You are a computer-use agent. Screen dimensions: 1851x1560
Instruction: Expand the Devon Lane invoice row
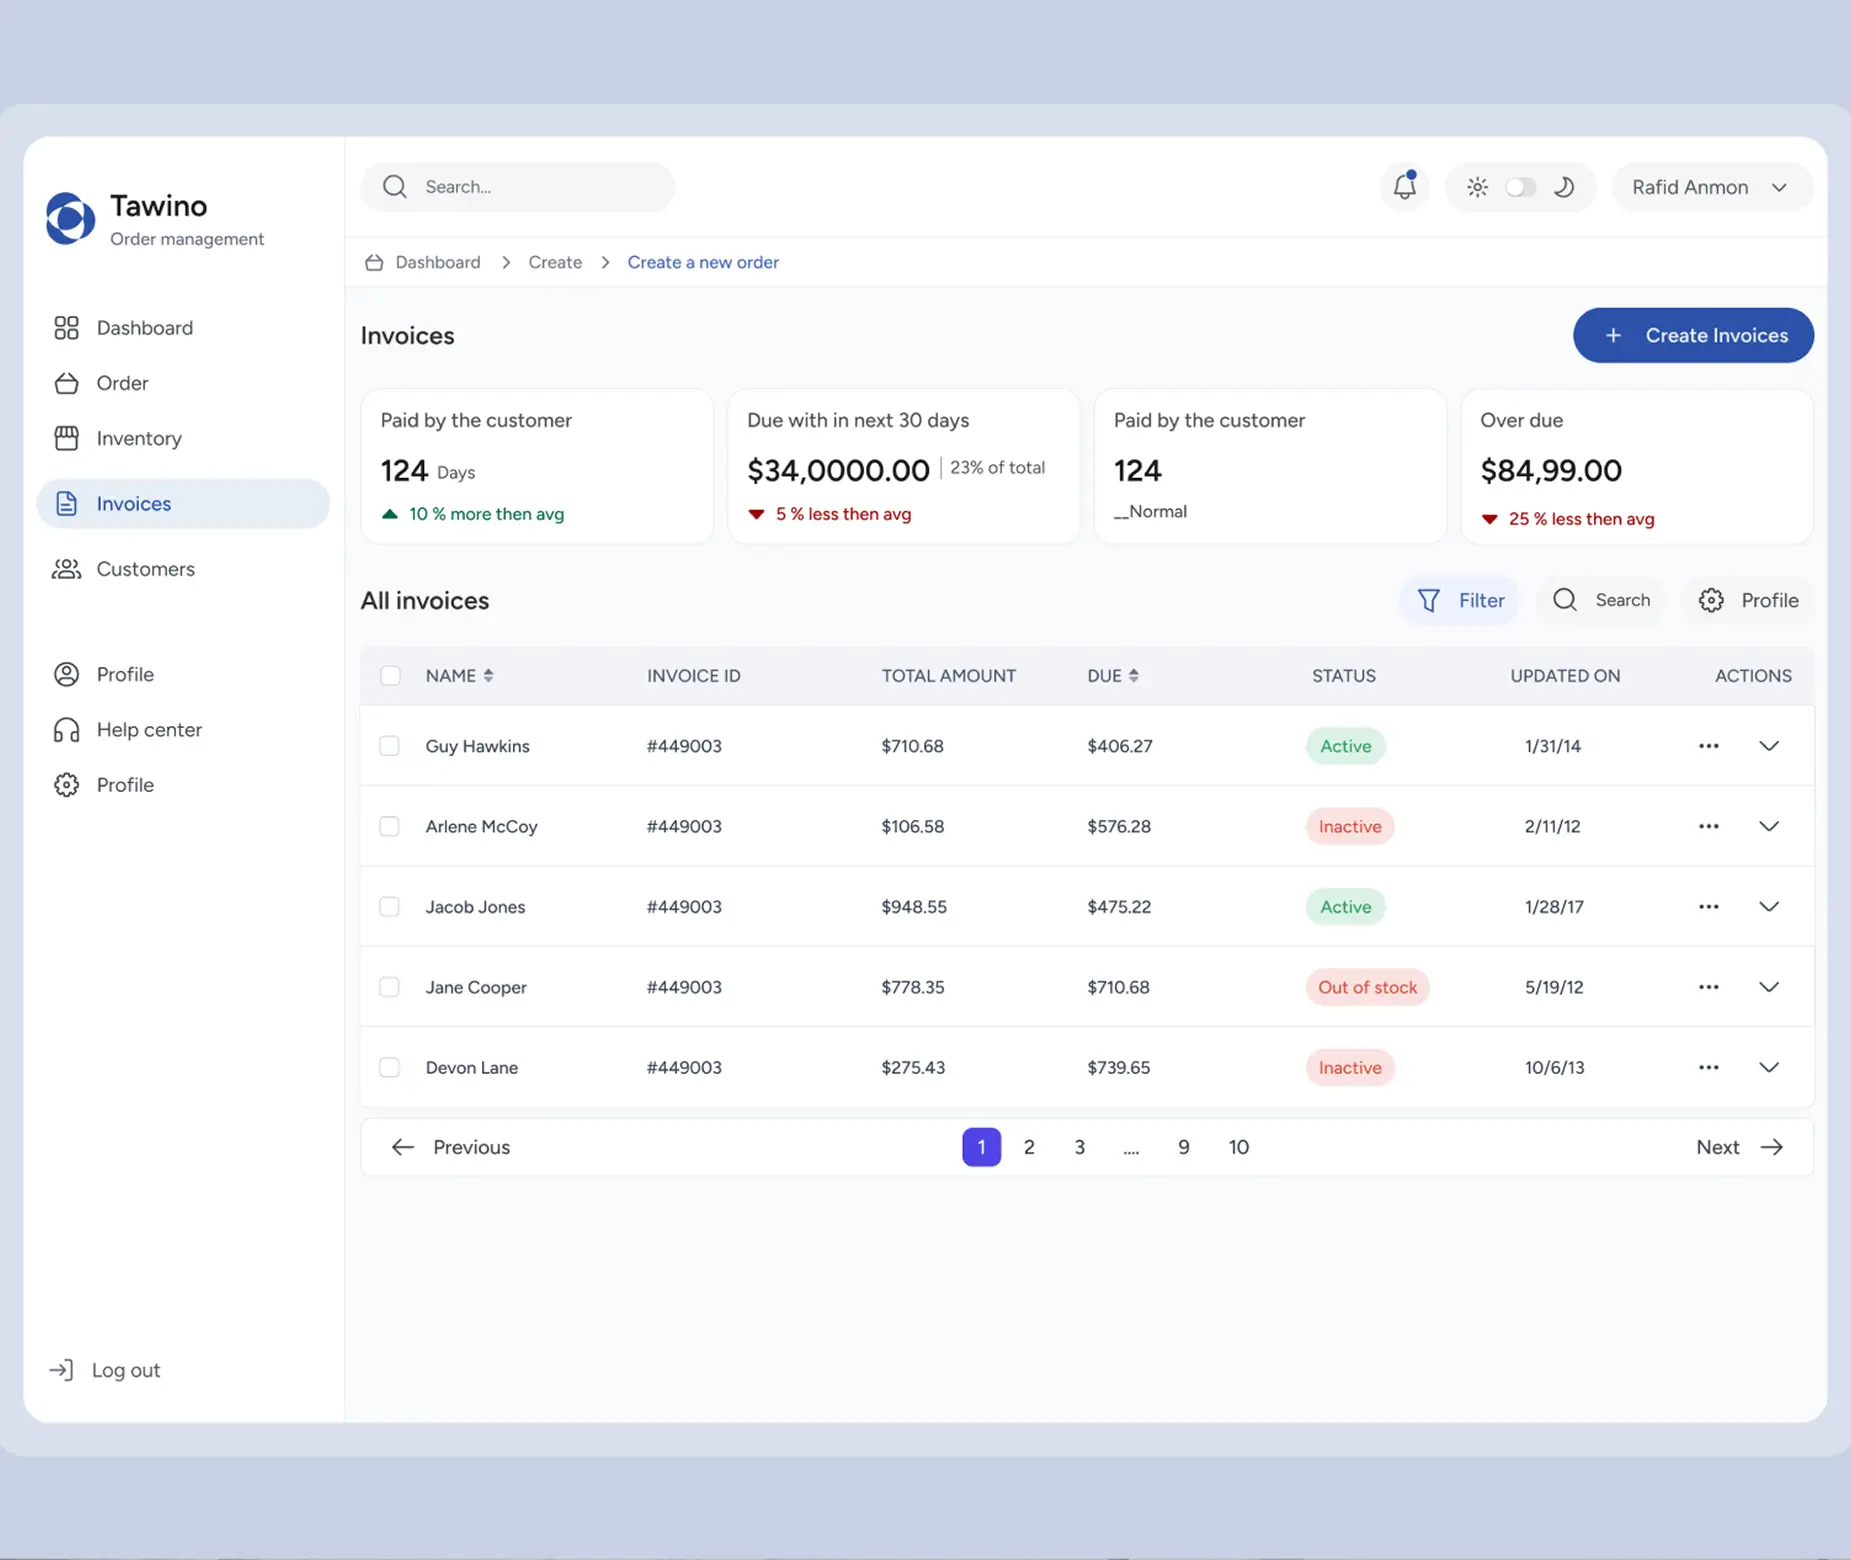point(1769,1067)
